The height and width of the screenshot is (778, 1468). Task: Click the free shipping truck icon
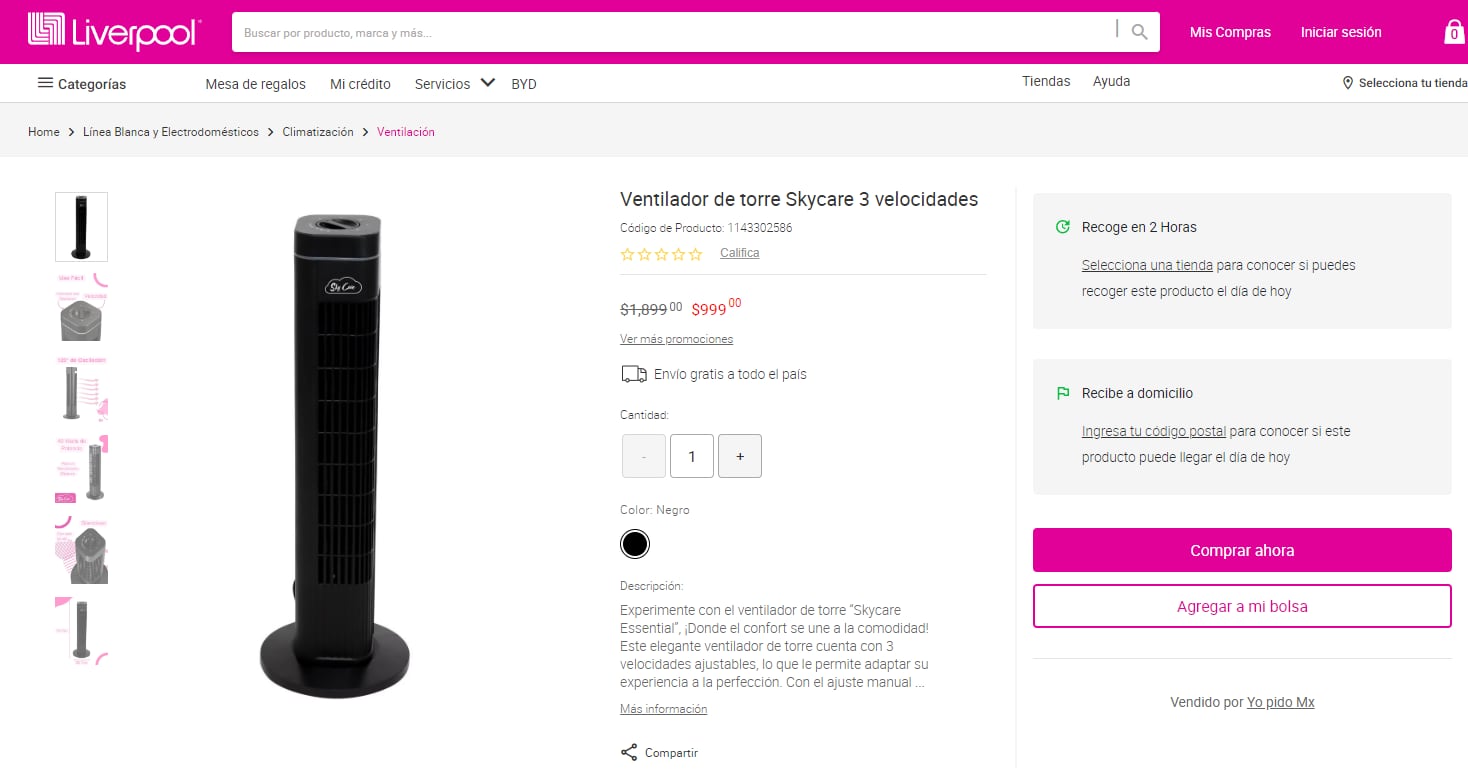(633, 373)
